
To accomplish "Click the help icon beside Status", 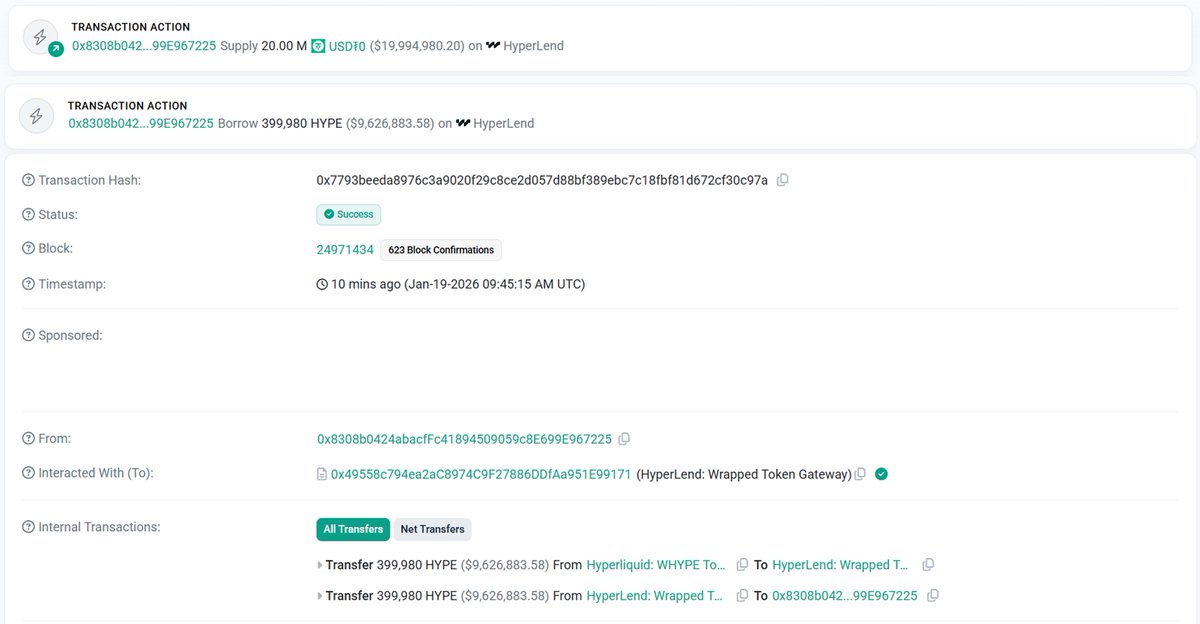I will pyautogui.click(x=28, y=214).
